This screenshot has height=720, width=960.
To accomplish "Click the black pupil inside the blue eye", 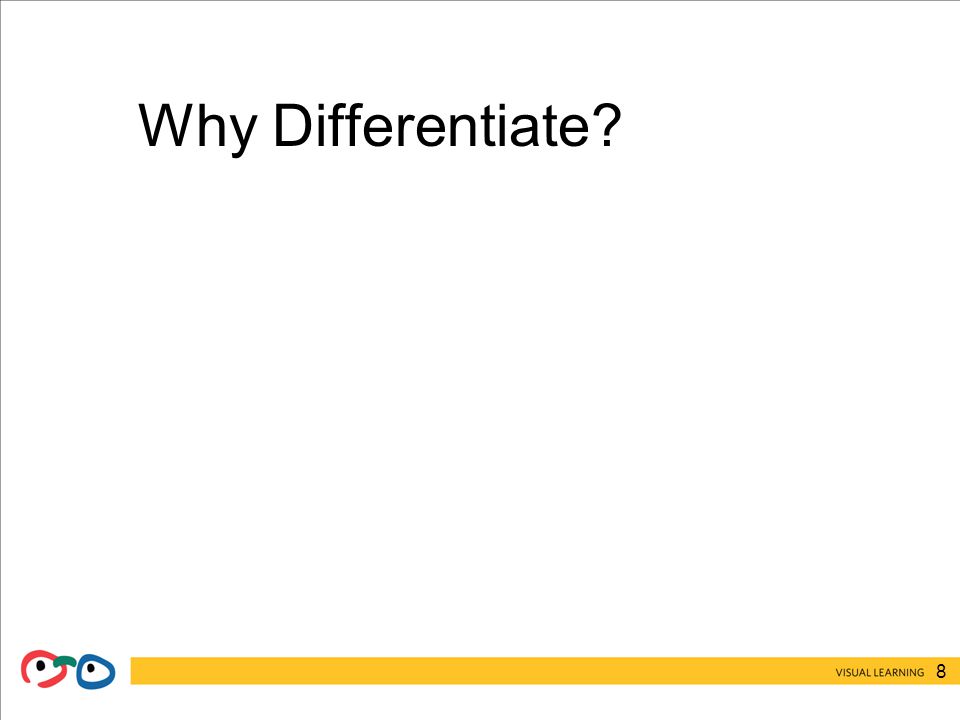I will pyautogui.click(x=91, y=667).
